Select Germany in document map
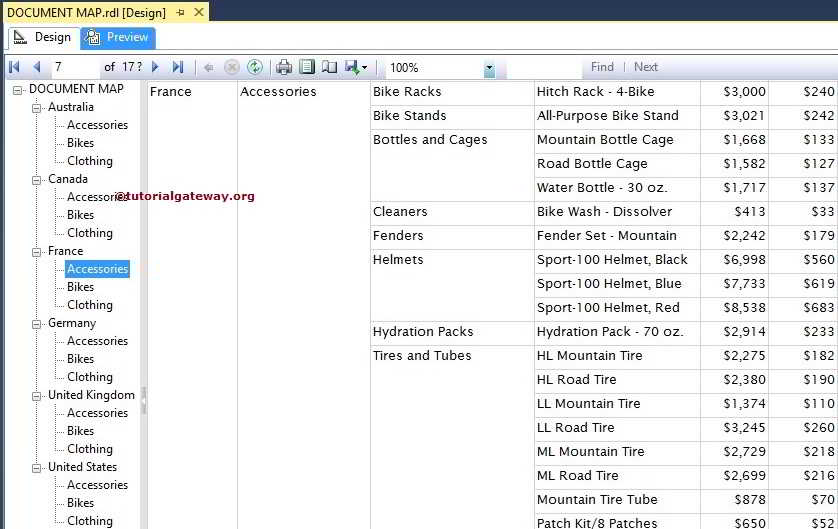The height and width of the screenshot is (529, 838). (72, 323)
